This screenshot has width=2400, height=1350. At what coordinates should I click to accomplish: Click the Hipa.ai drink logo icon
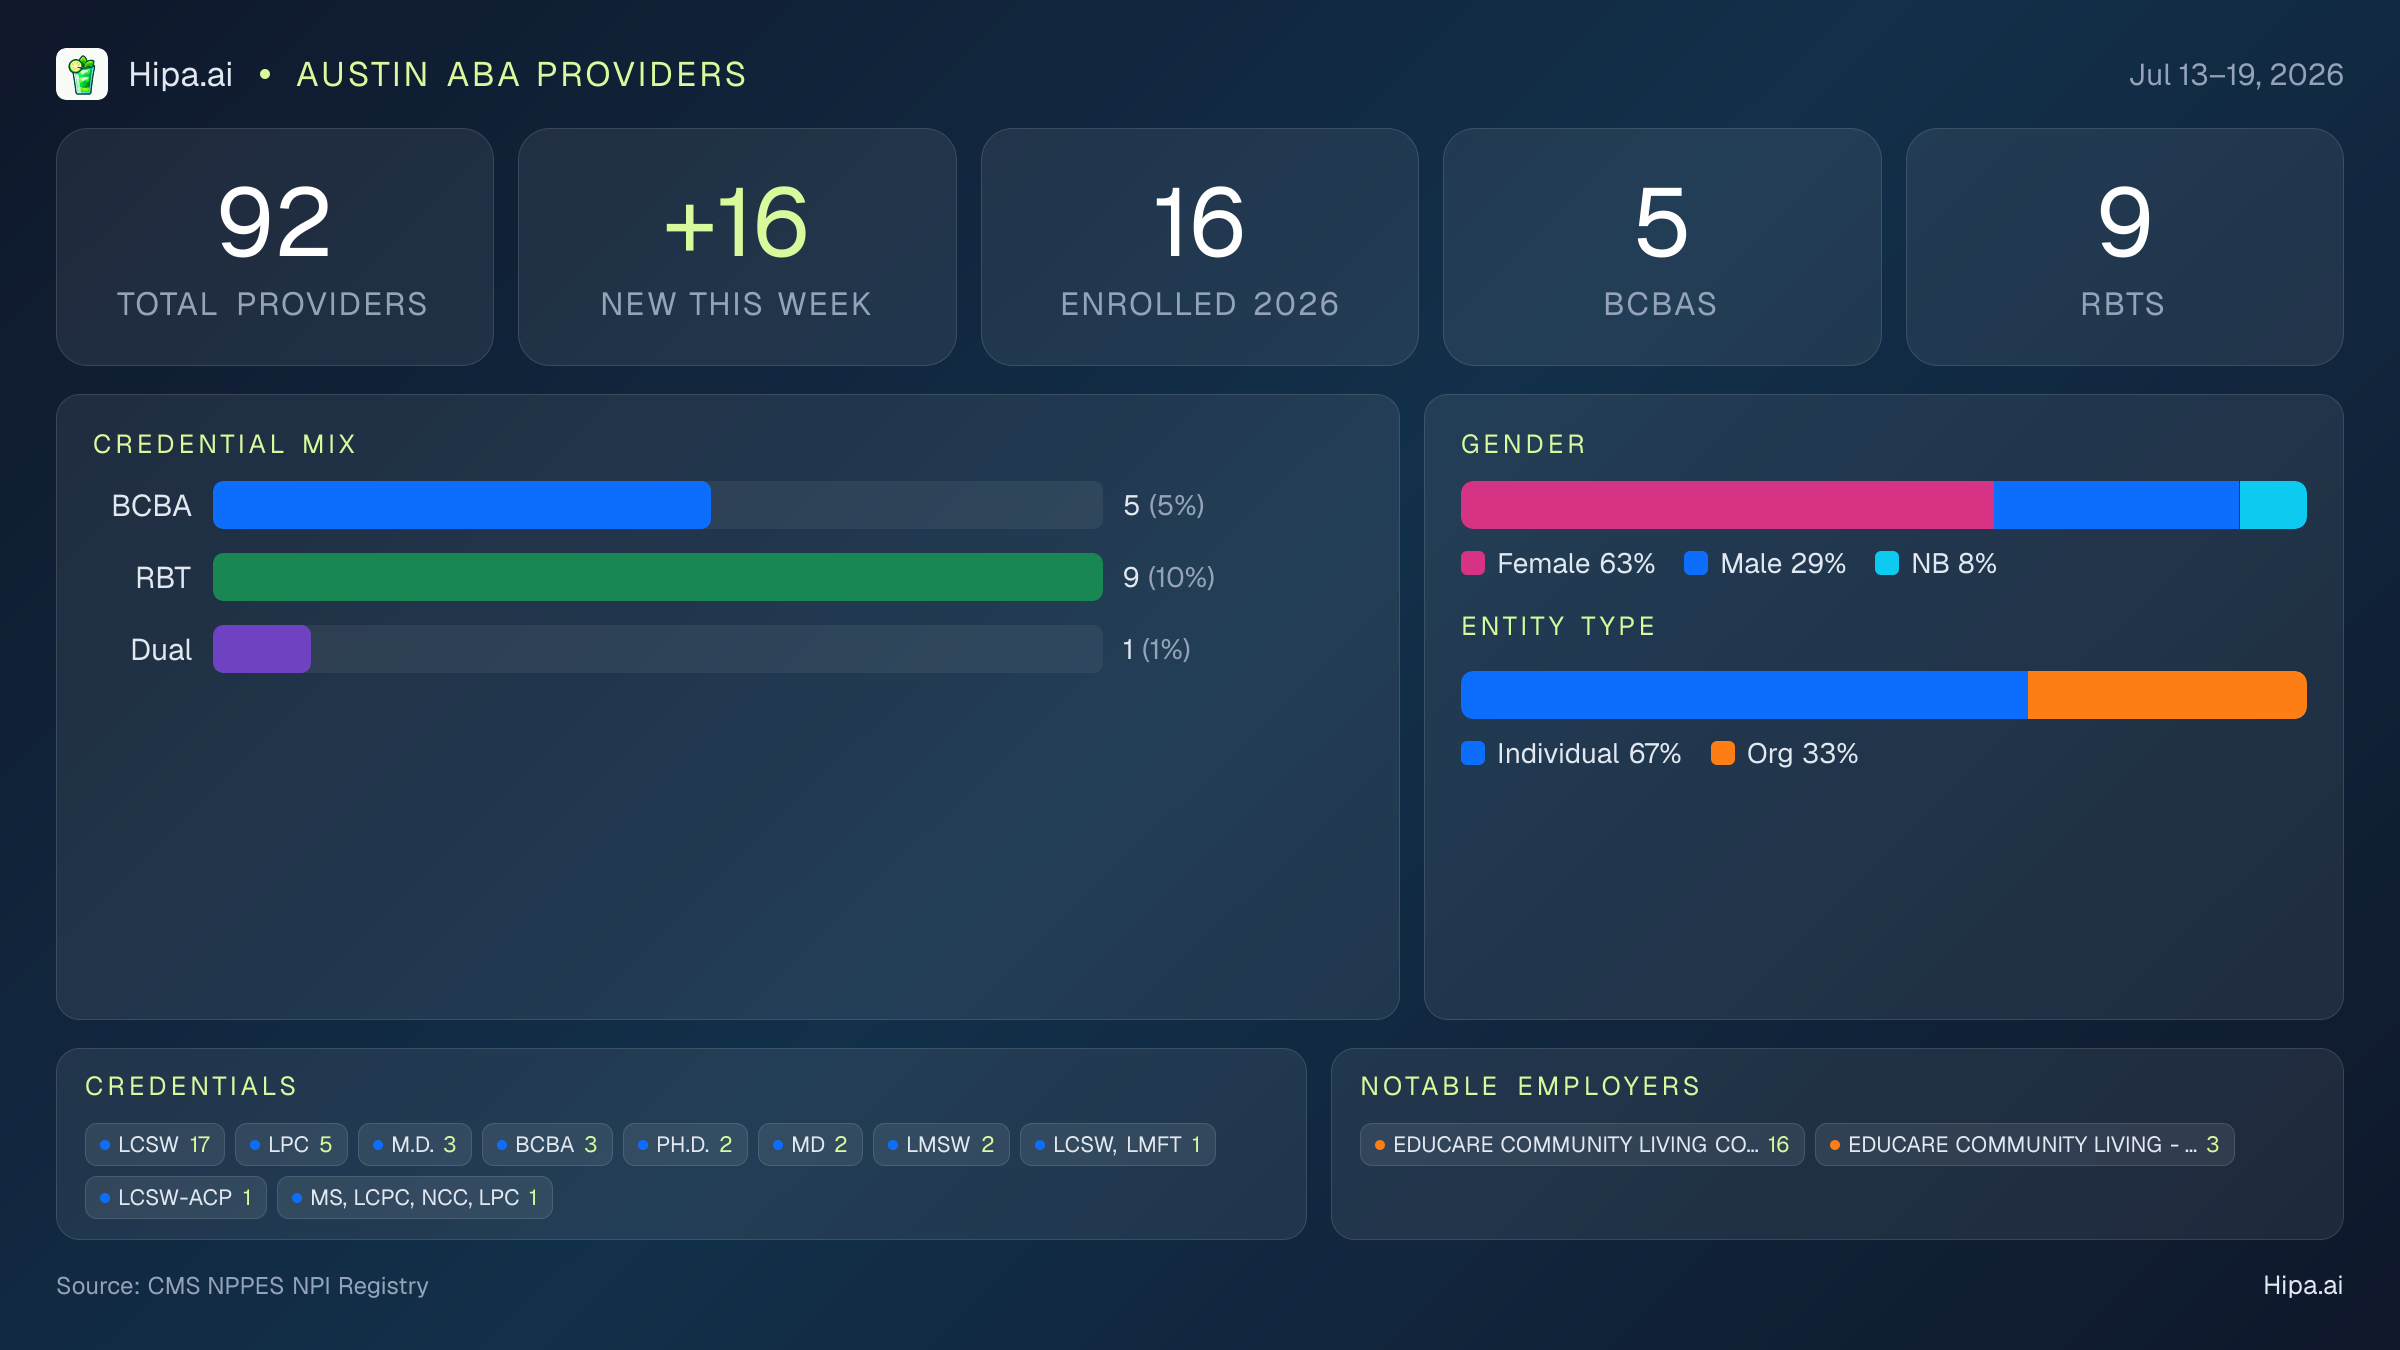[x=82, y=74]
